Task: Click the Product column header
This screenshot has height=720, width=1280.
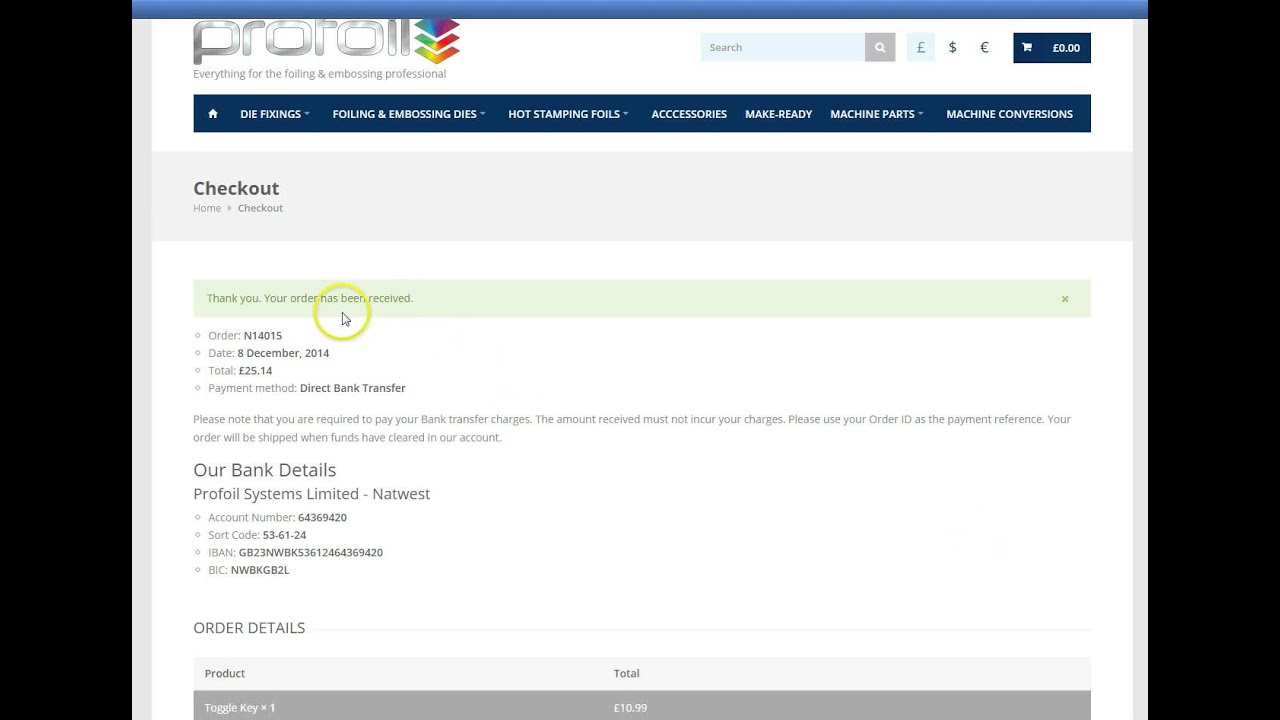Action: click(225, 674)
